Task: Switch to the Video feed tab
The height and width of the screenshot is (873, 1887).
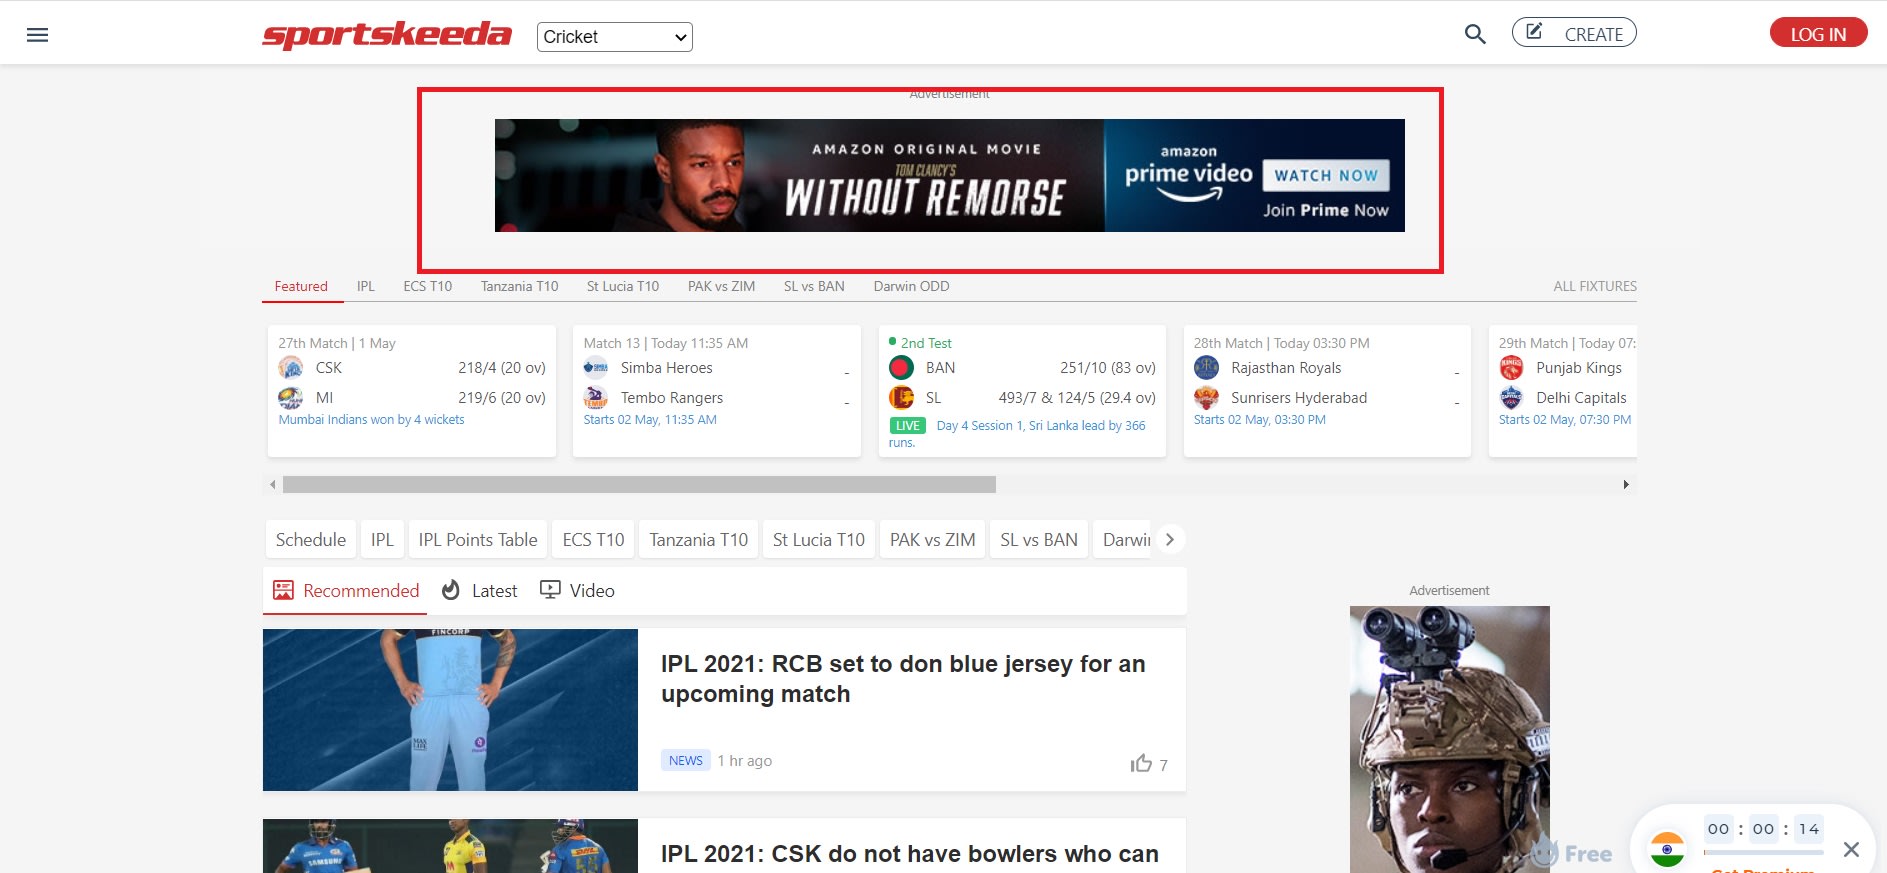Action: pyautogui.click(x=577, y=591)
